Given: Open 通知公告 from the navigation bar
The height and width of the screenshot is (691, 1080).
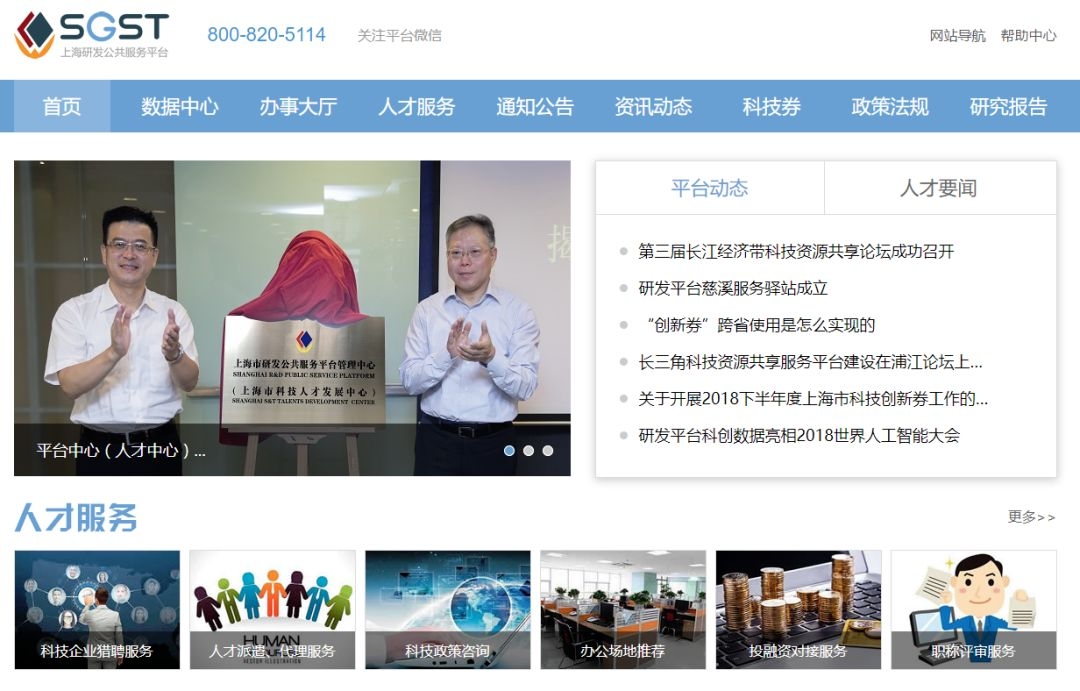Looking at the screenshot, I should coord(535,106).
